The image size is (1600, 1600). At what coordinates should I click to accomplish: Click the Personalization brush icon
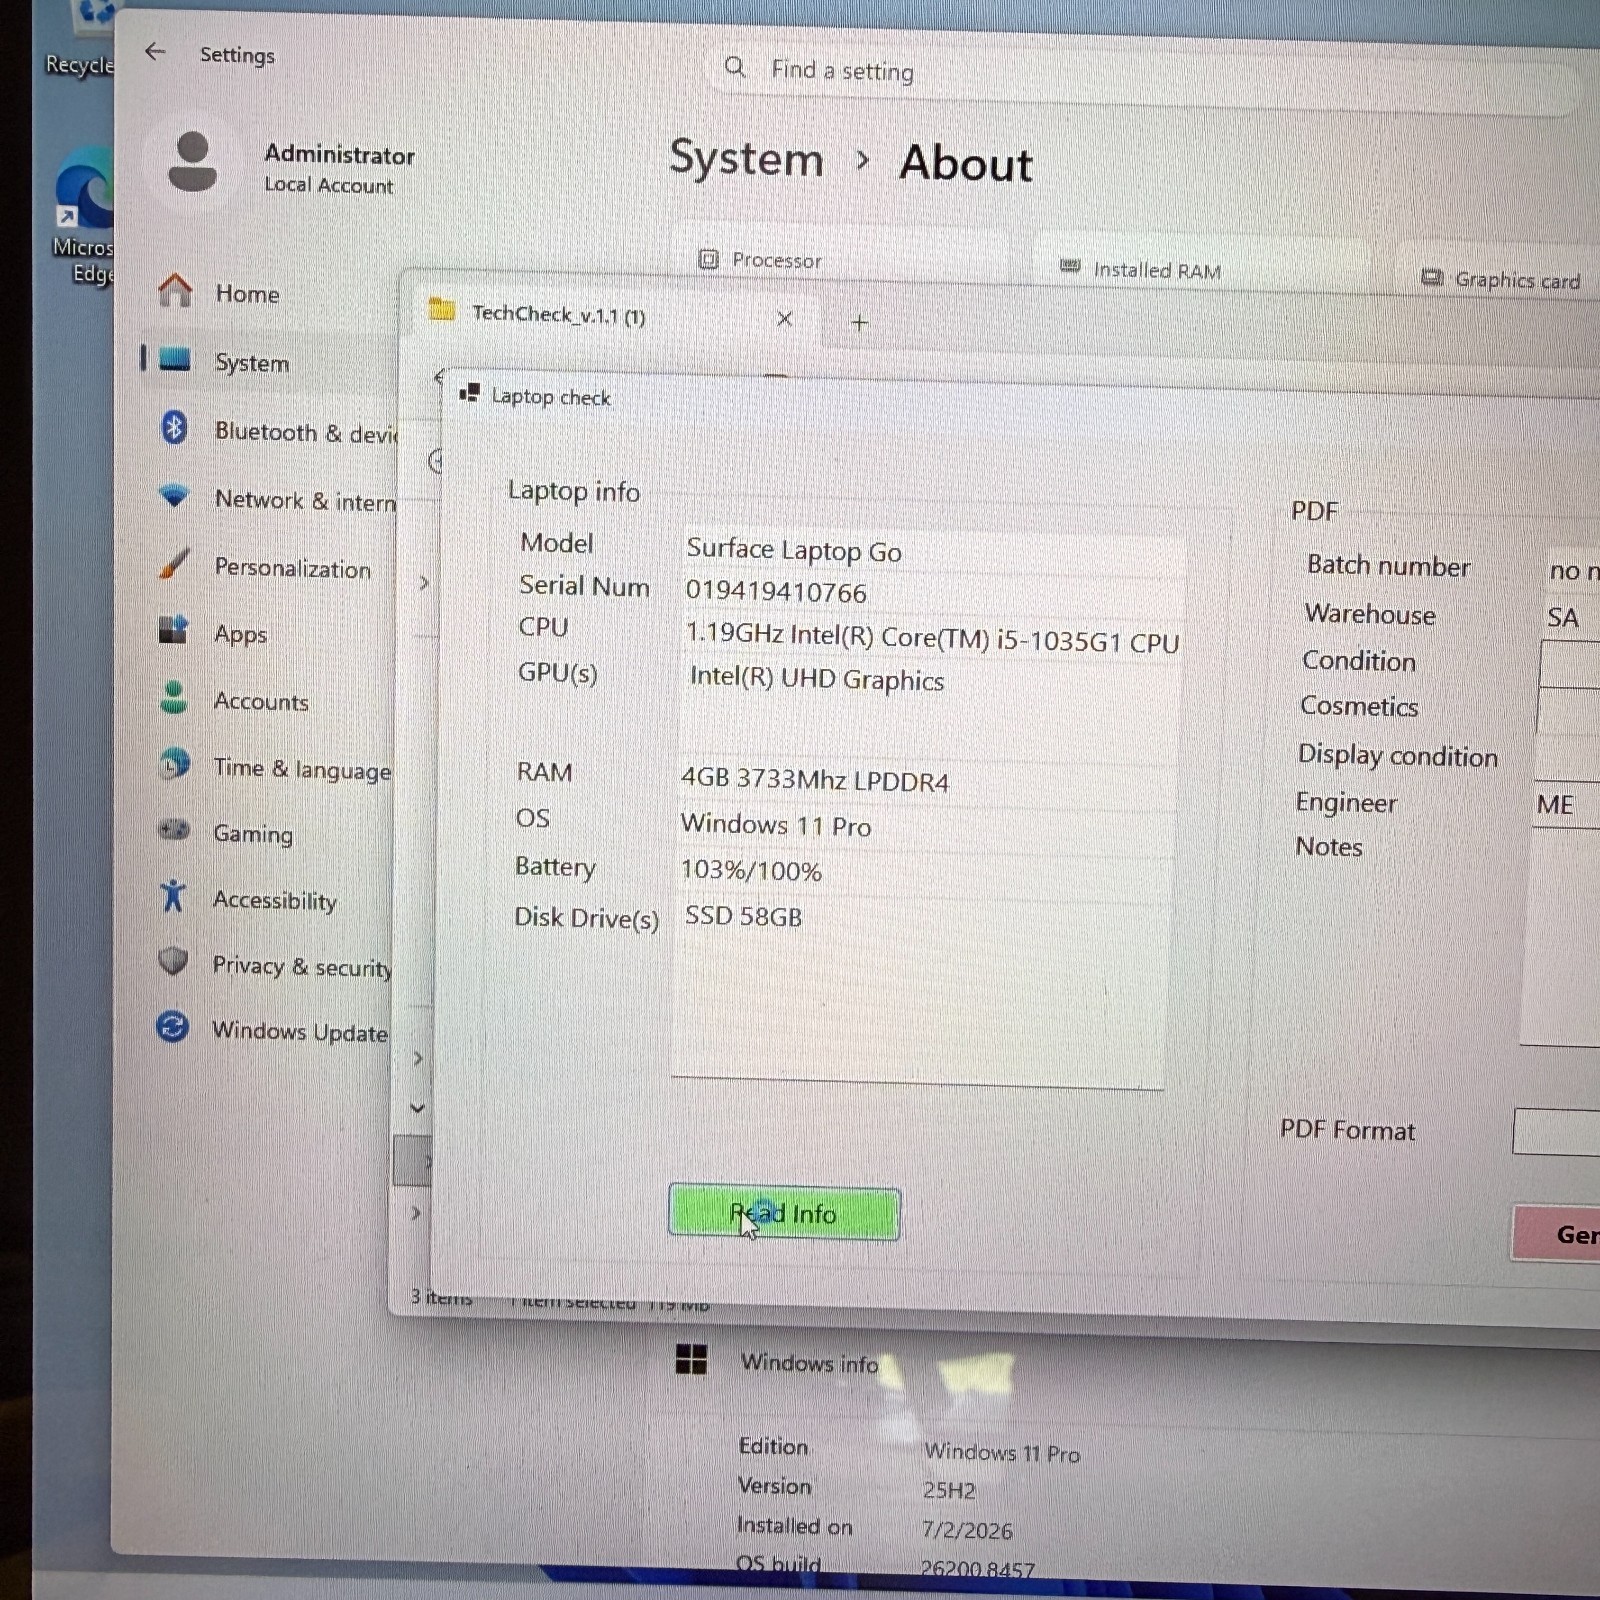tap(174, 563)
